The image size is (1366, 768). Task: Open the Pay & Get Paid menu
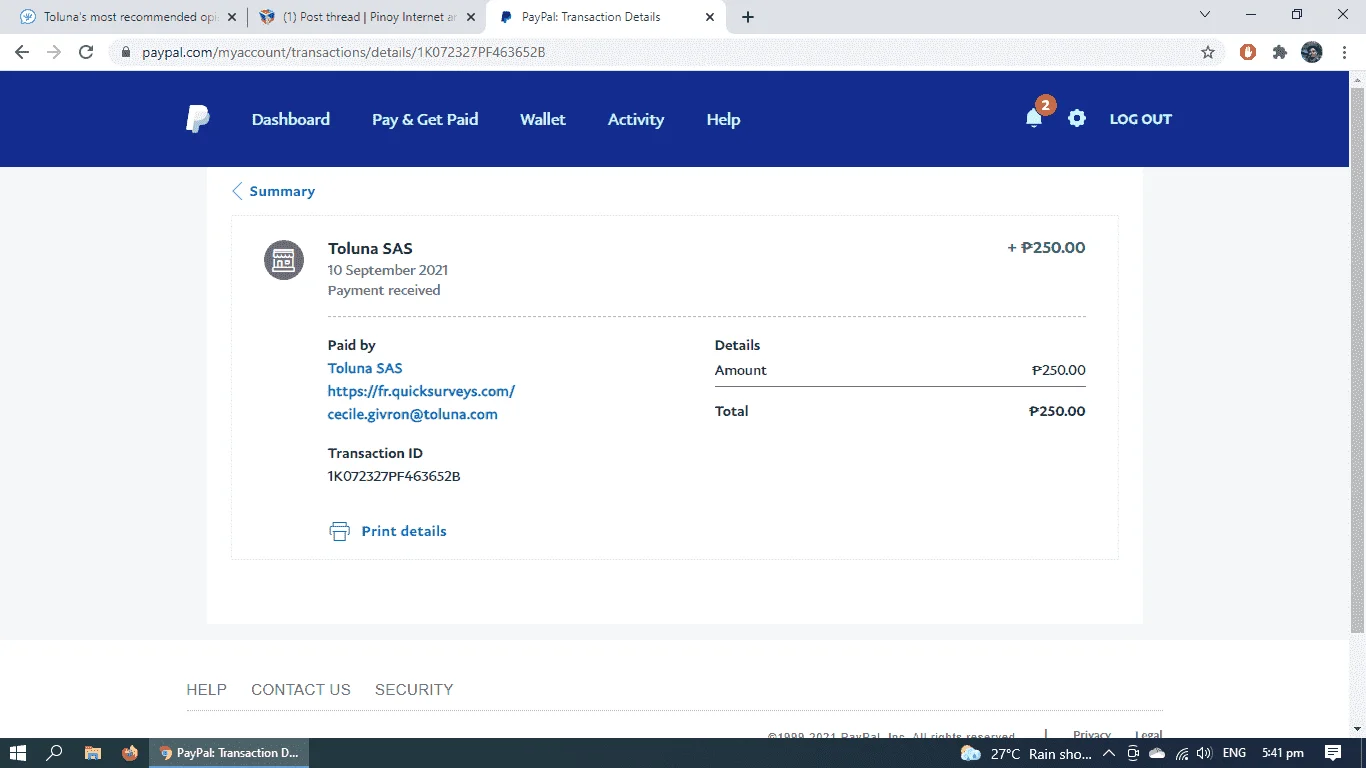click(x=425, y=119)
